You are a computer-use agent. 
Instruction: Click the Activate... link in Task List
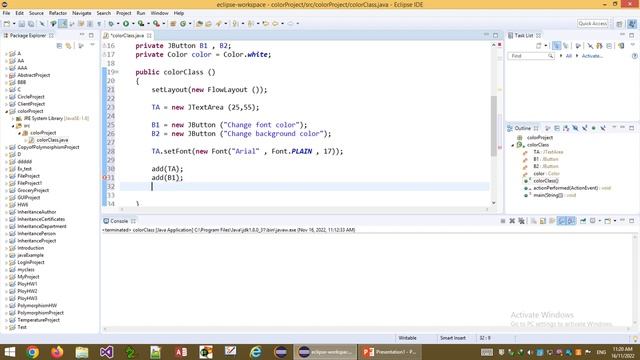[592, 56]
